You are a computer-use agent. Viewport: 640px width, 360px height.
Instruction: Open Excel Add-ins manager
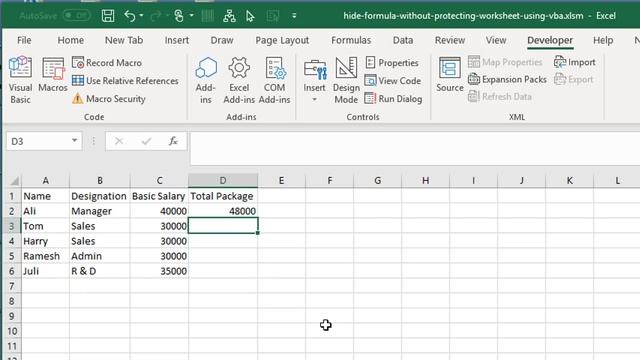coord(239,80)
